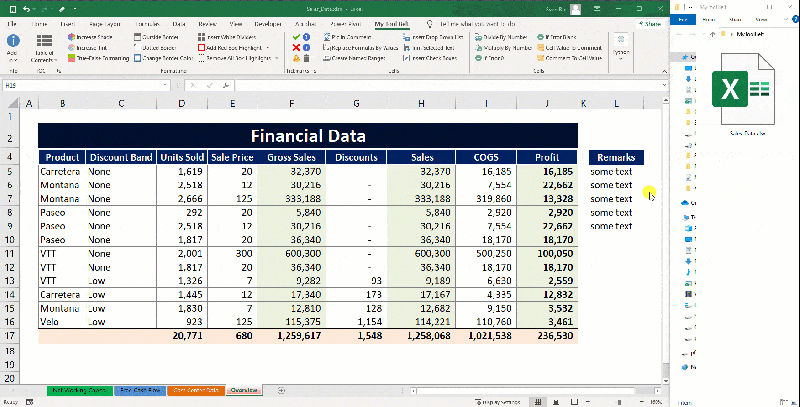
Task: Switch to Cost Center Data sheet
Action: coord(196,391)
